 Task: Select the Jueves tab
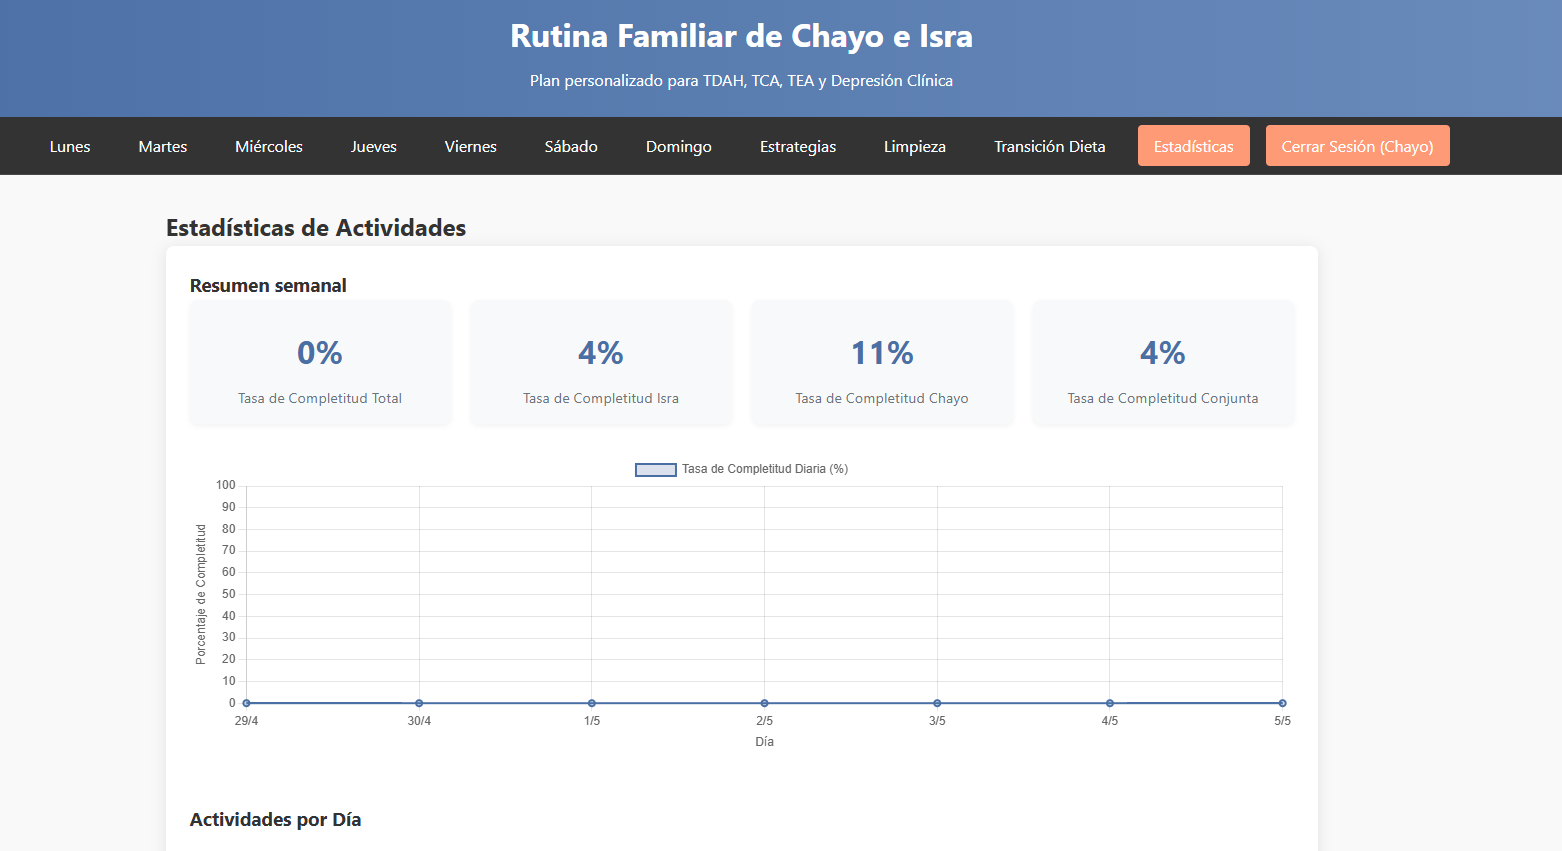(374, 146)
